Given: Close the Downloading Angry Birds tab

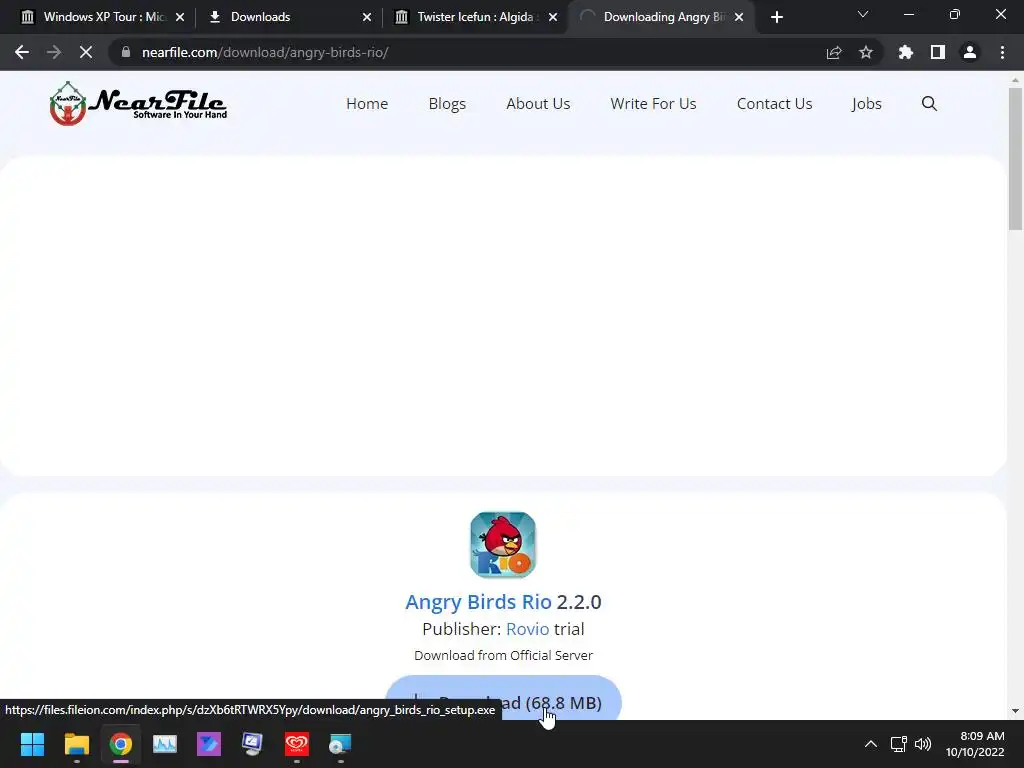Looking at the screenshot, I should coord(739,17).
